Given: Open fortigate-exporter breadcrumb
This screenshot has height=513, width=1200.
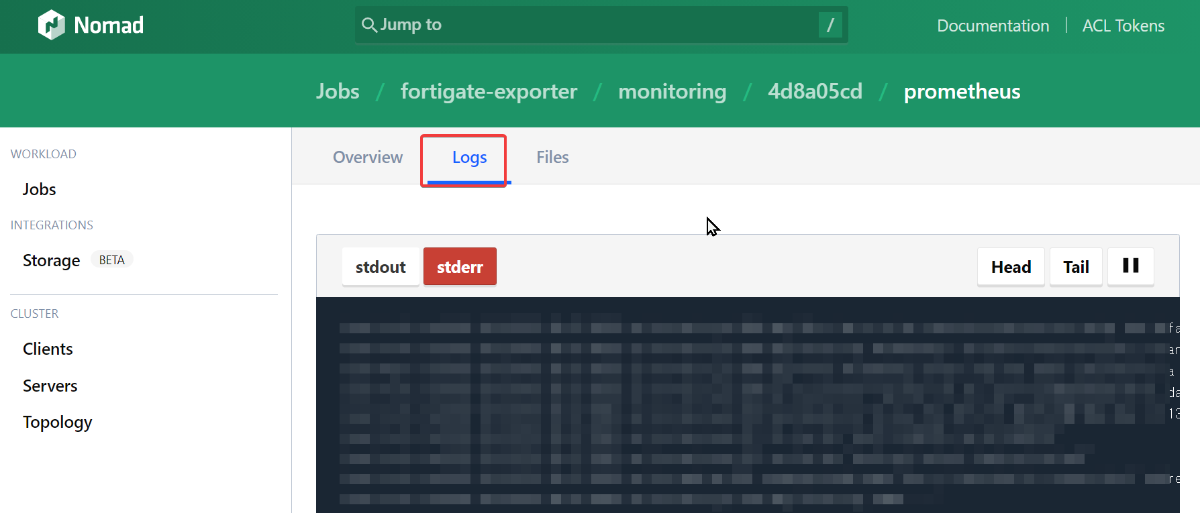Looking at the screenshot, I should pyautogui.click(x=489, y=91).
